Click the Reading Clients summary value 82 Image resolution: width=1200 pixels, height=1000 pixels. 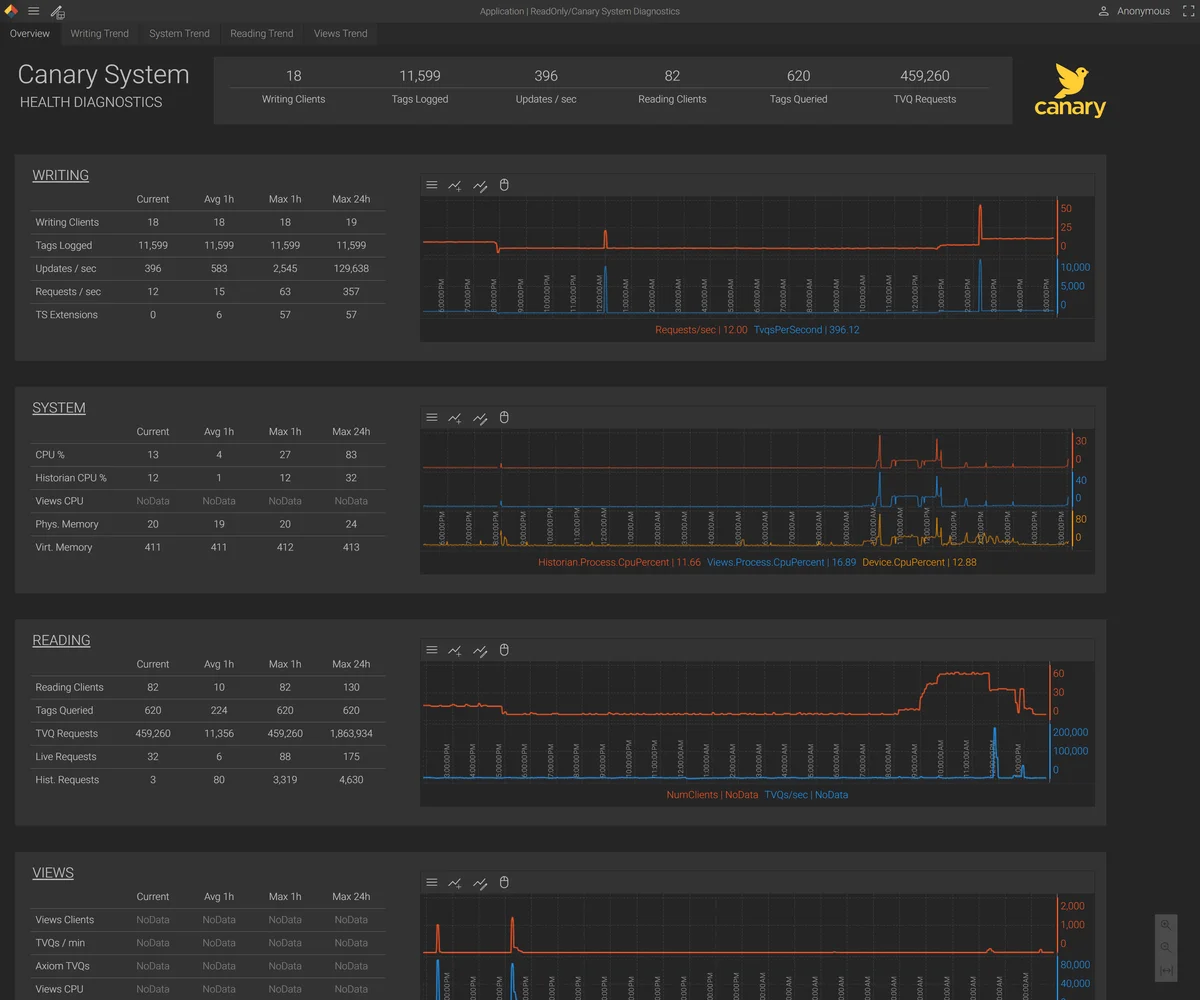point(672,76)
